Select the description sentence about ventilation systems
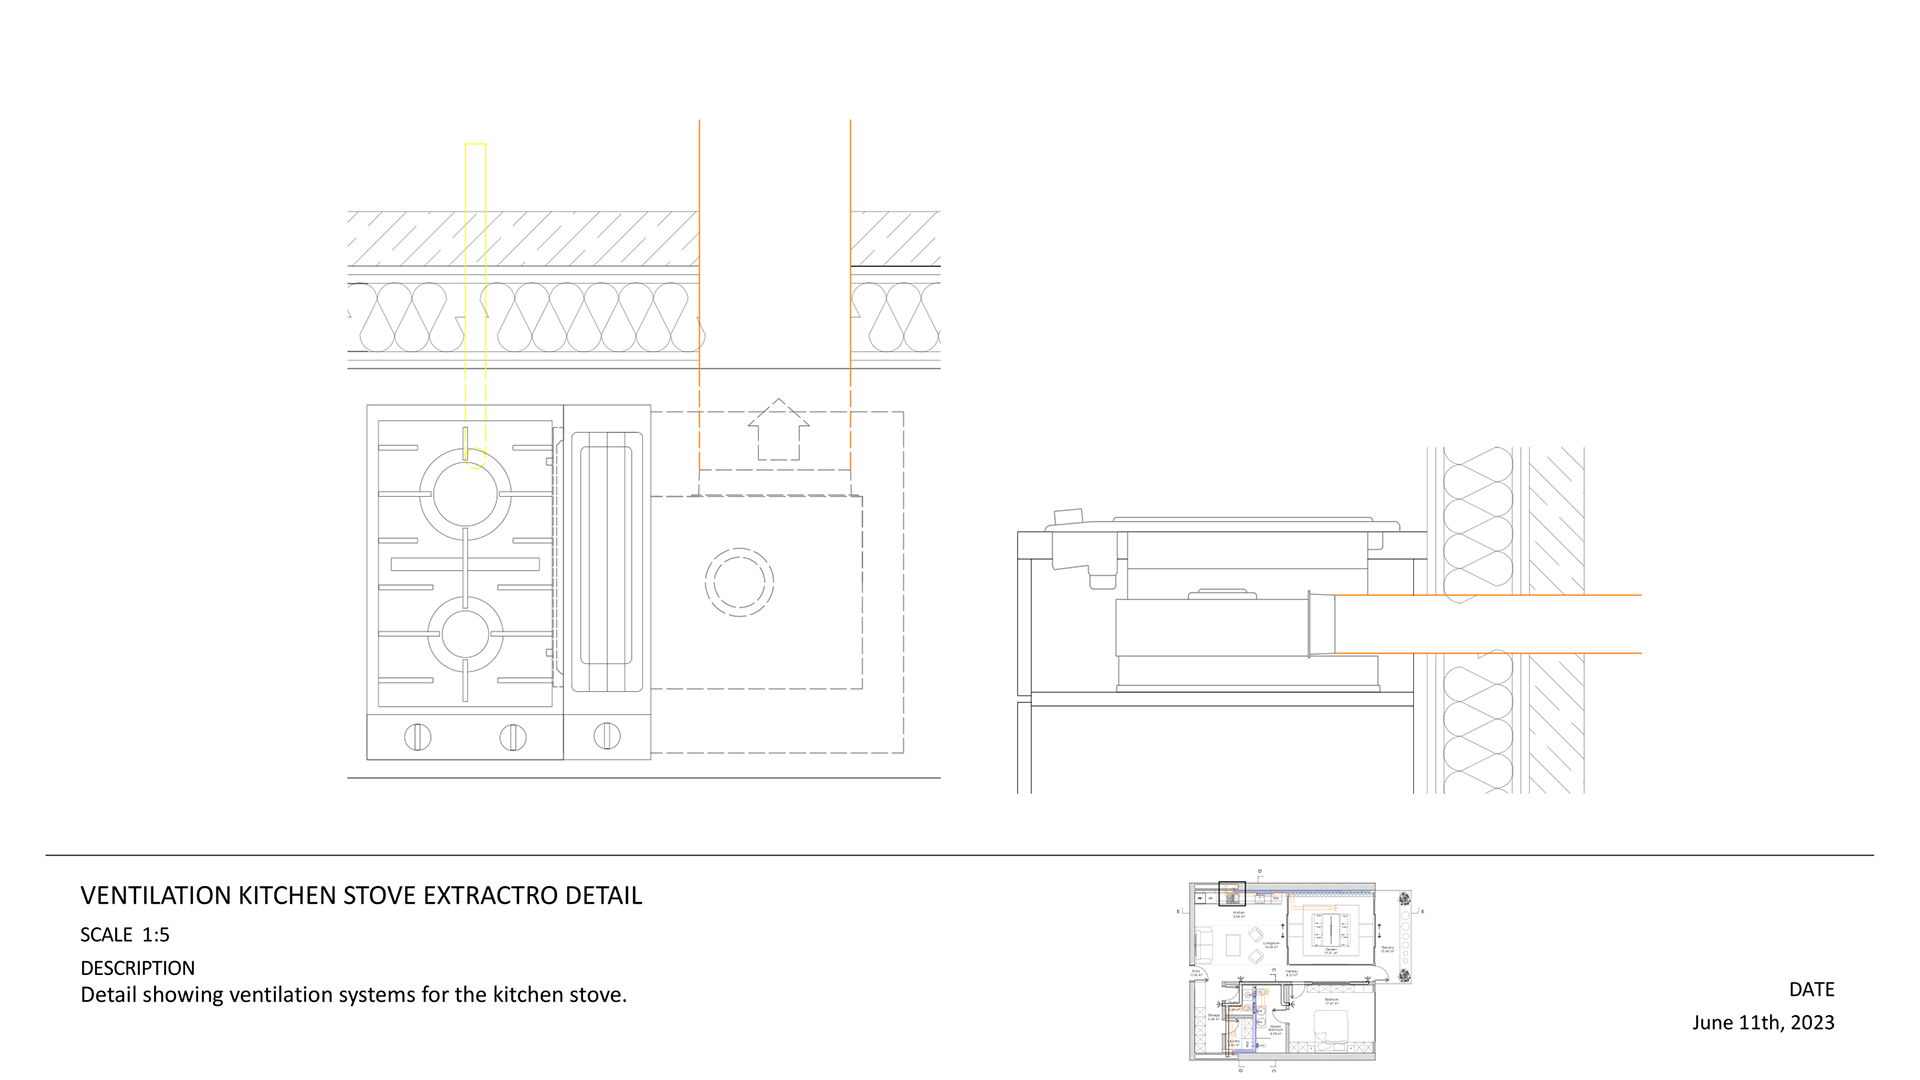Viewport: 1920px width, 1080px height. (x=353, y=995)
